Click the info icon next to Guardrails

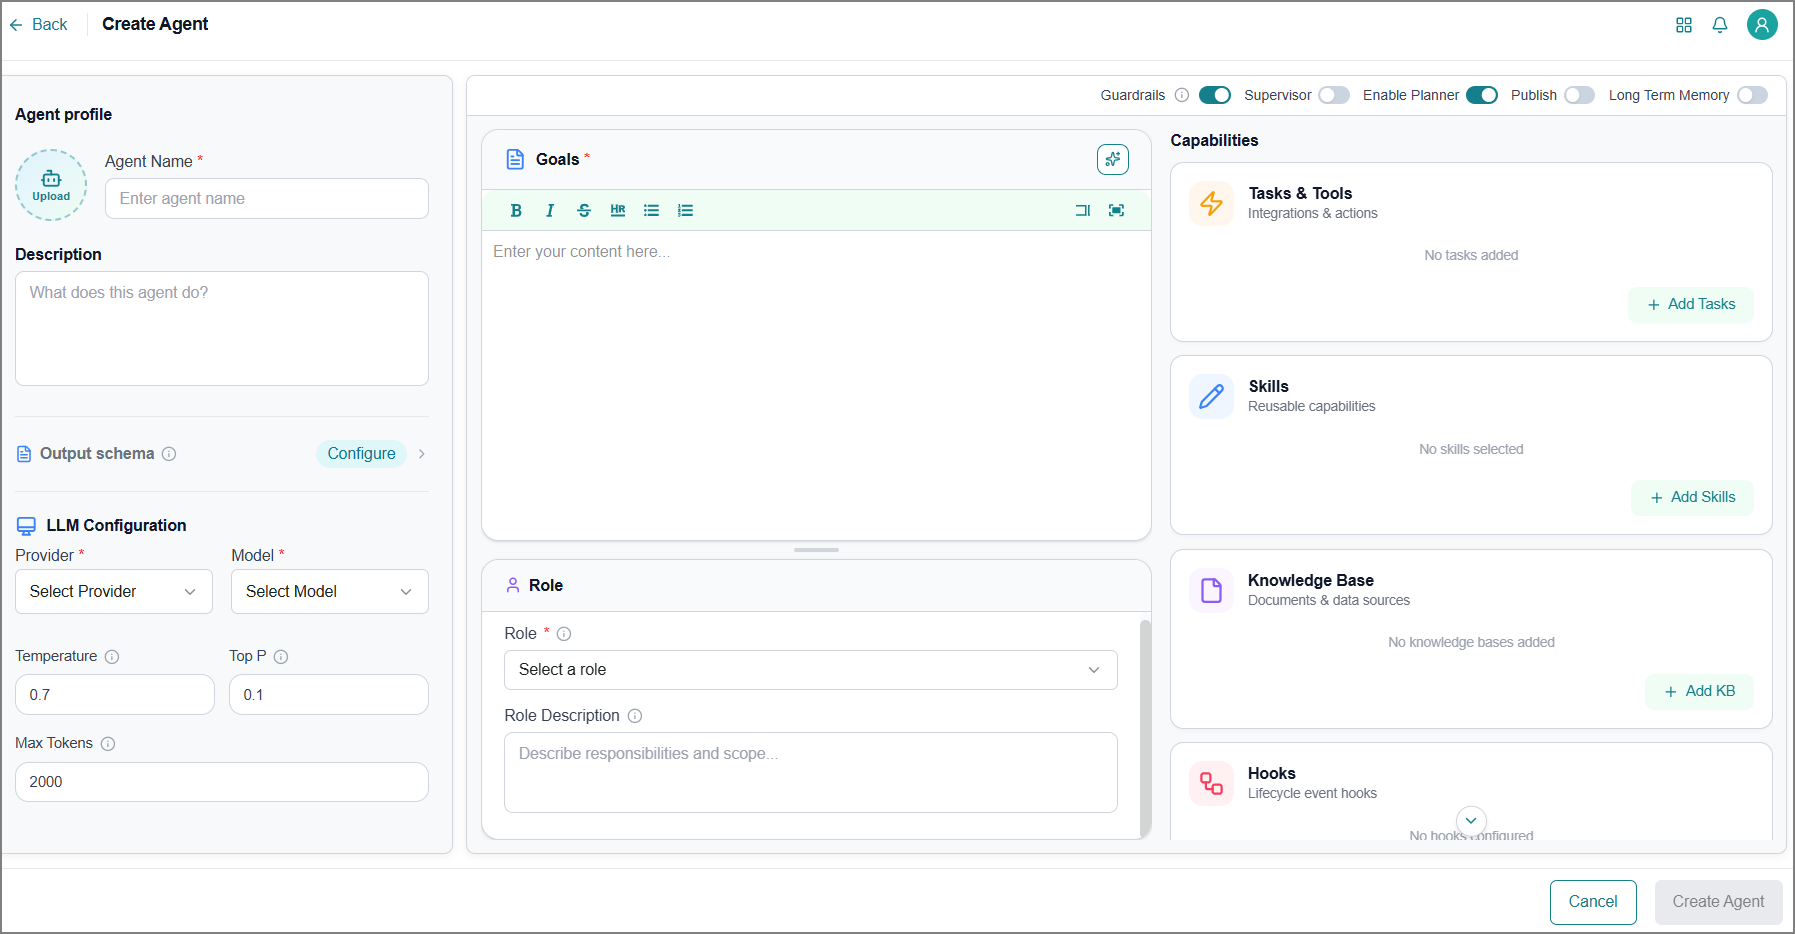1182,95
